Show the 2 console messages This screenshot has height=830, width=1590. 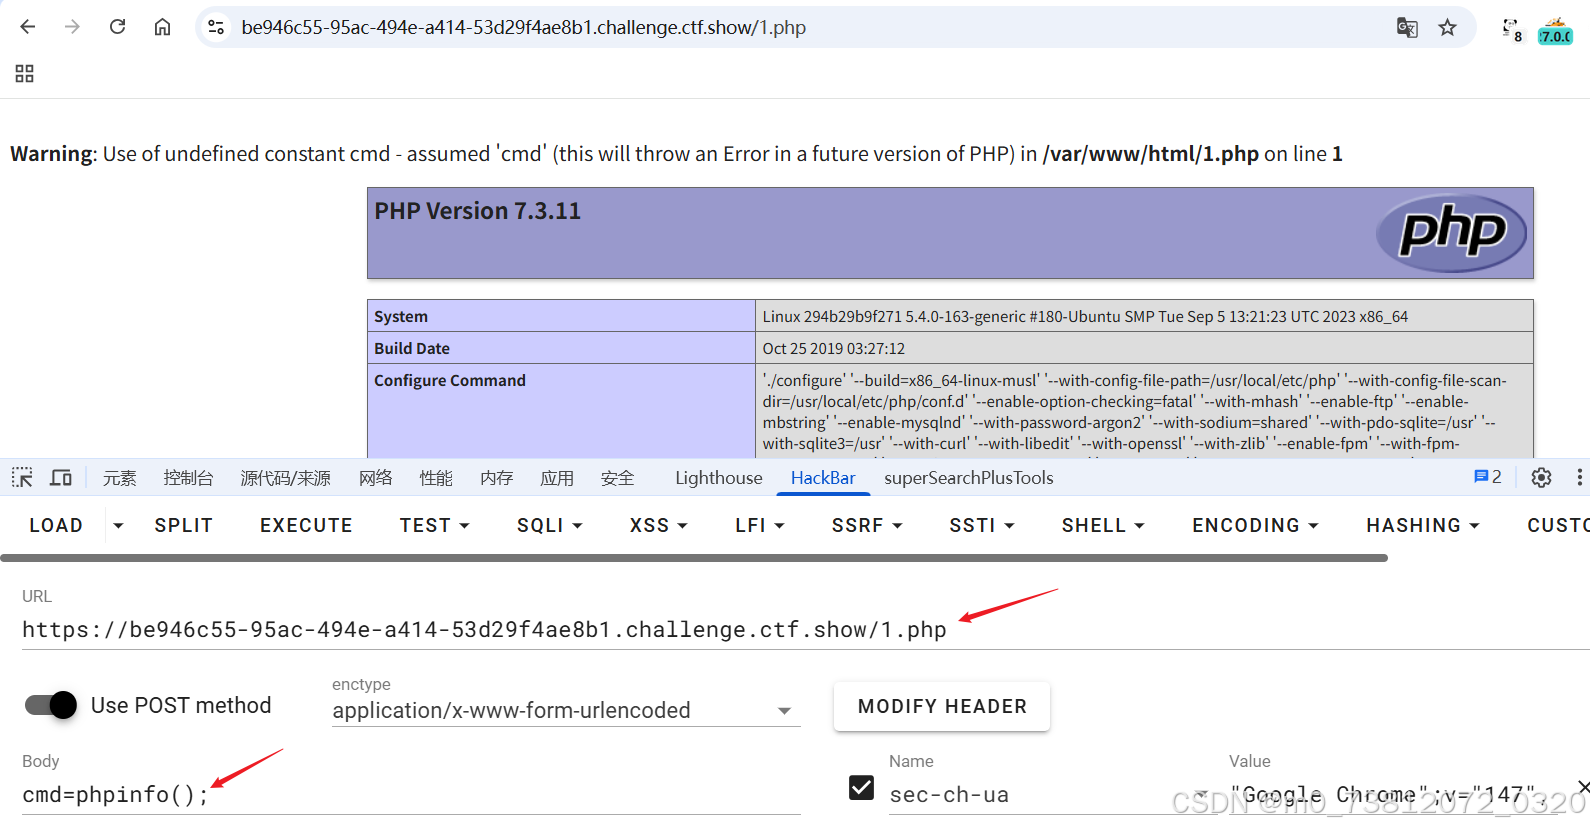(x=1488, y=477)
